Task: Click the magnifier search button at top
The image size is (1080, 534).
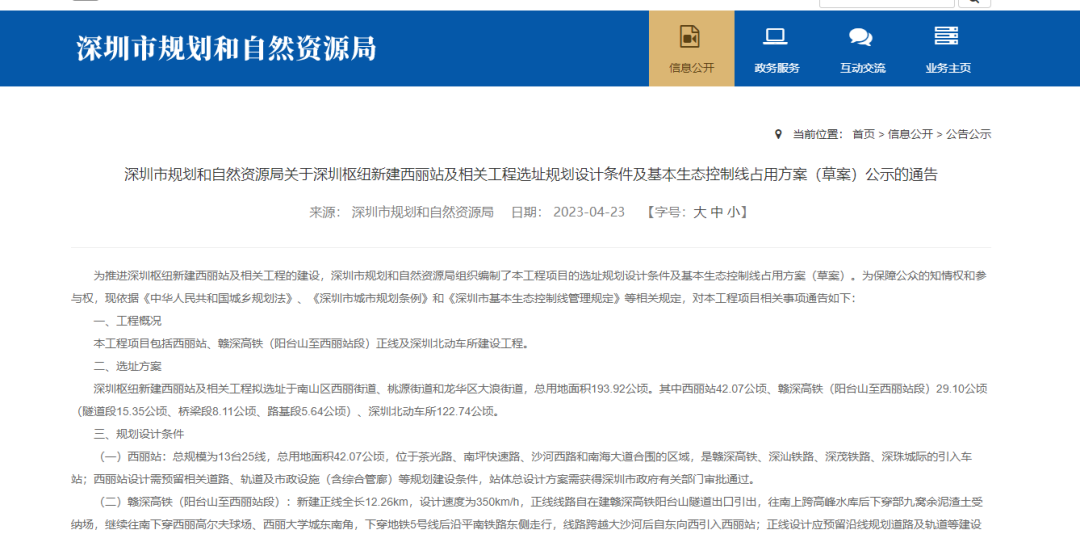Action: 975,3
